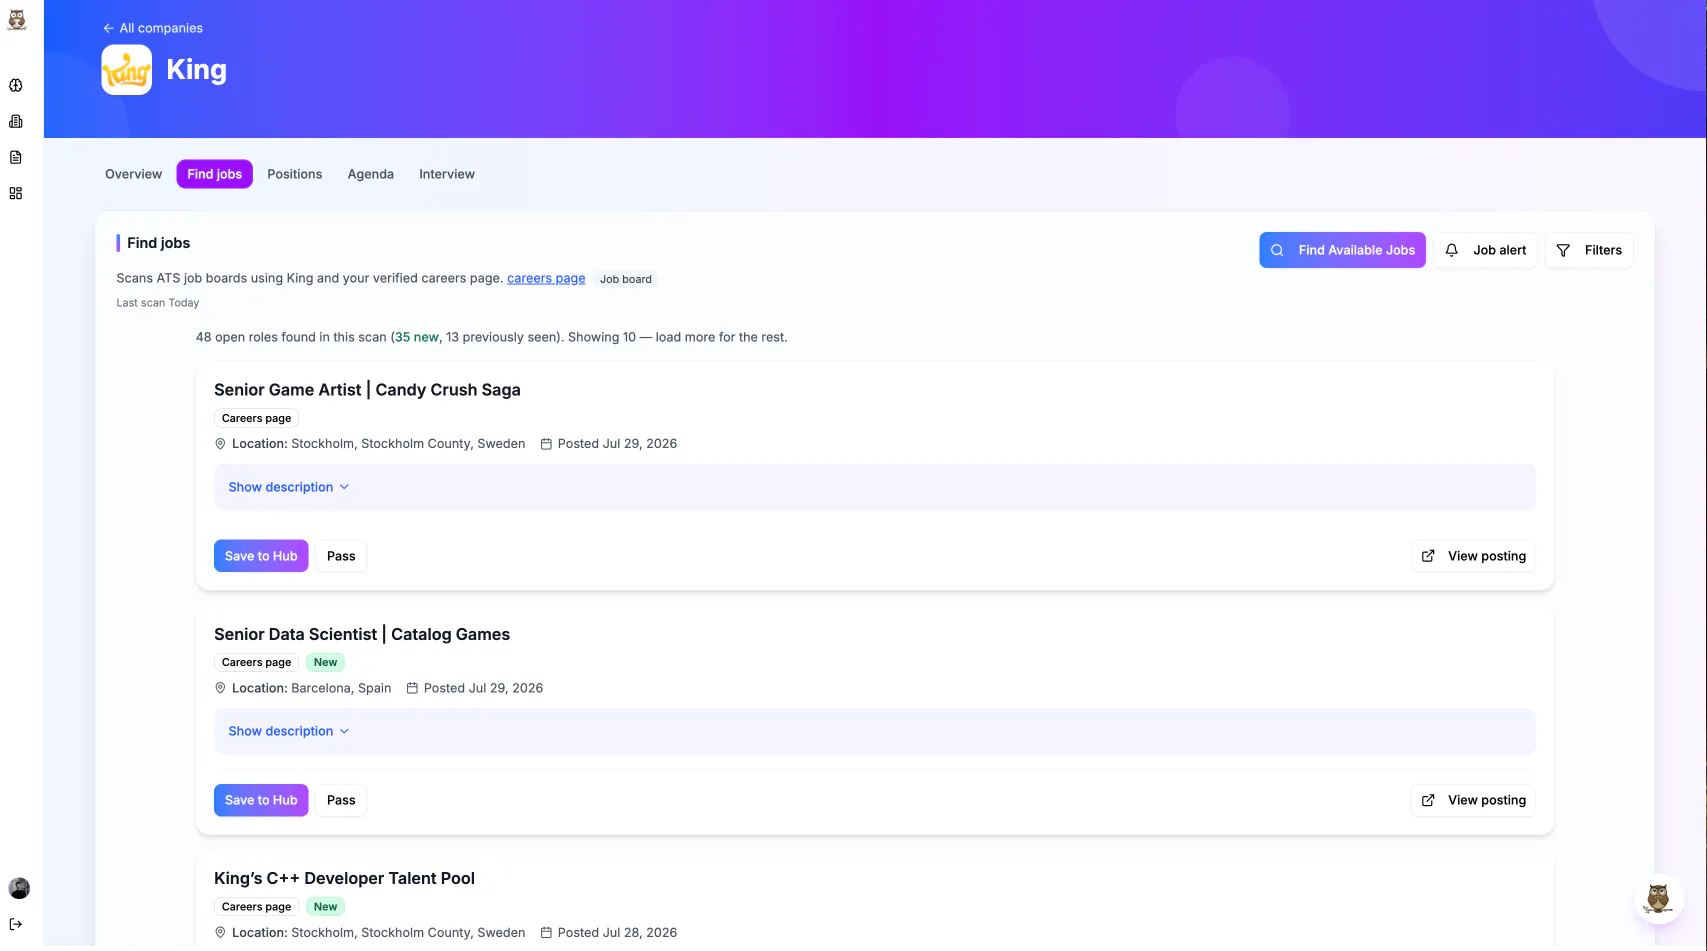Open the owl assistant chat bubble
This screenshot has width=1707, height=951.
[x=1658, y=898]
